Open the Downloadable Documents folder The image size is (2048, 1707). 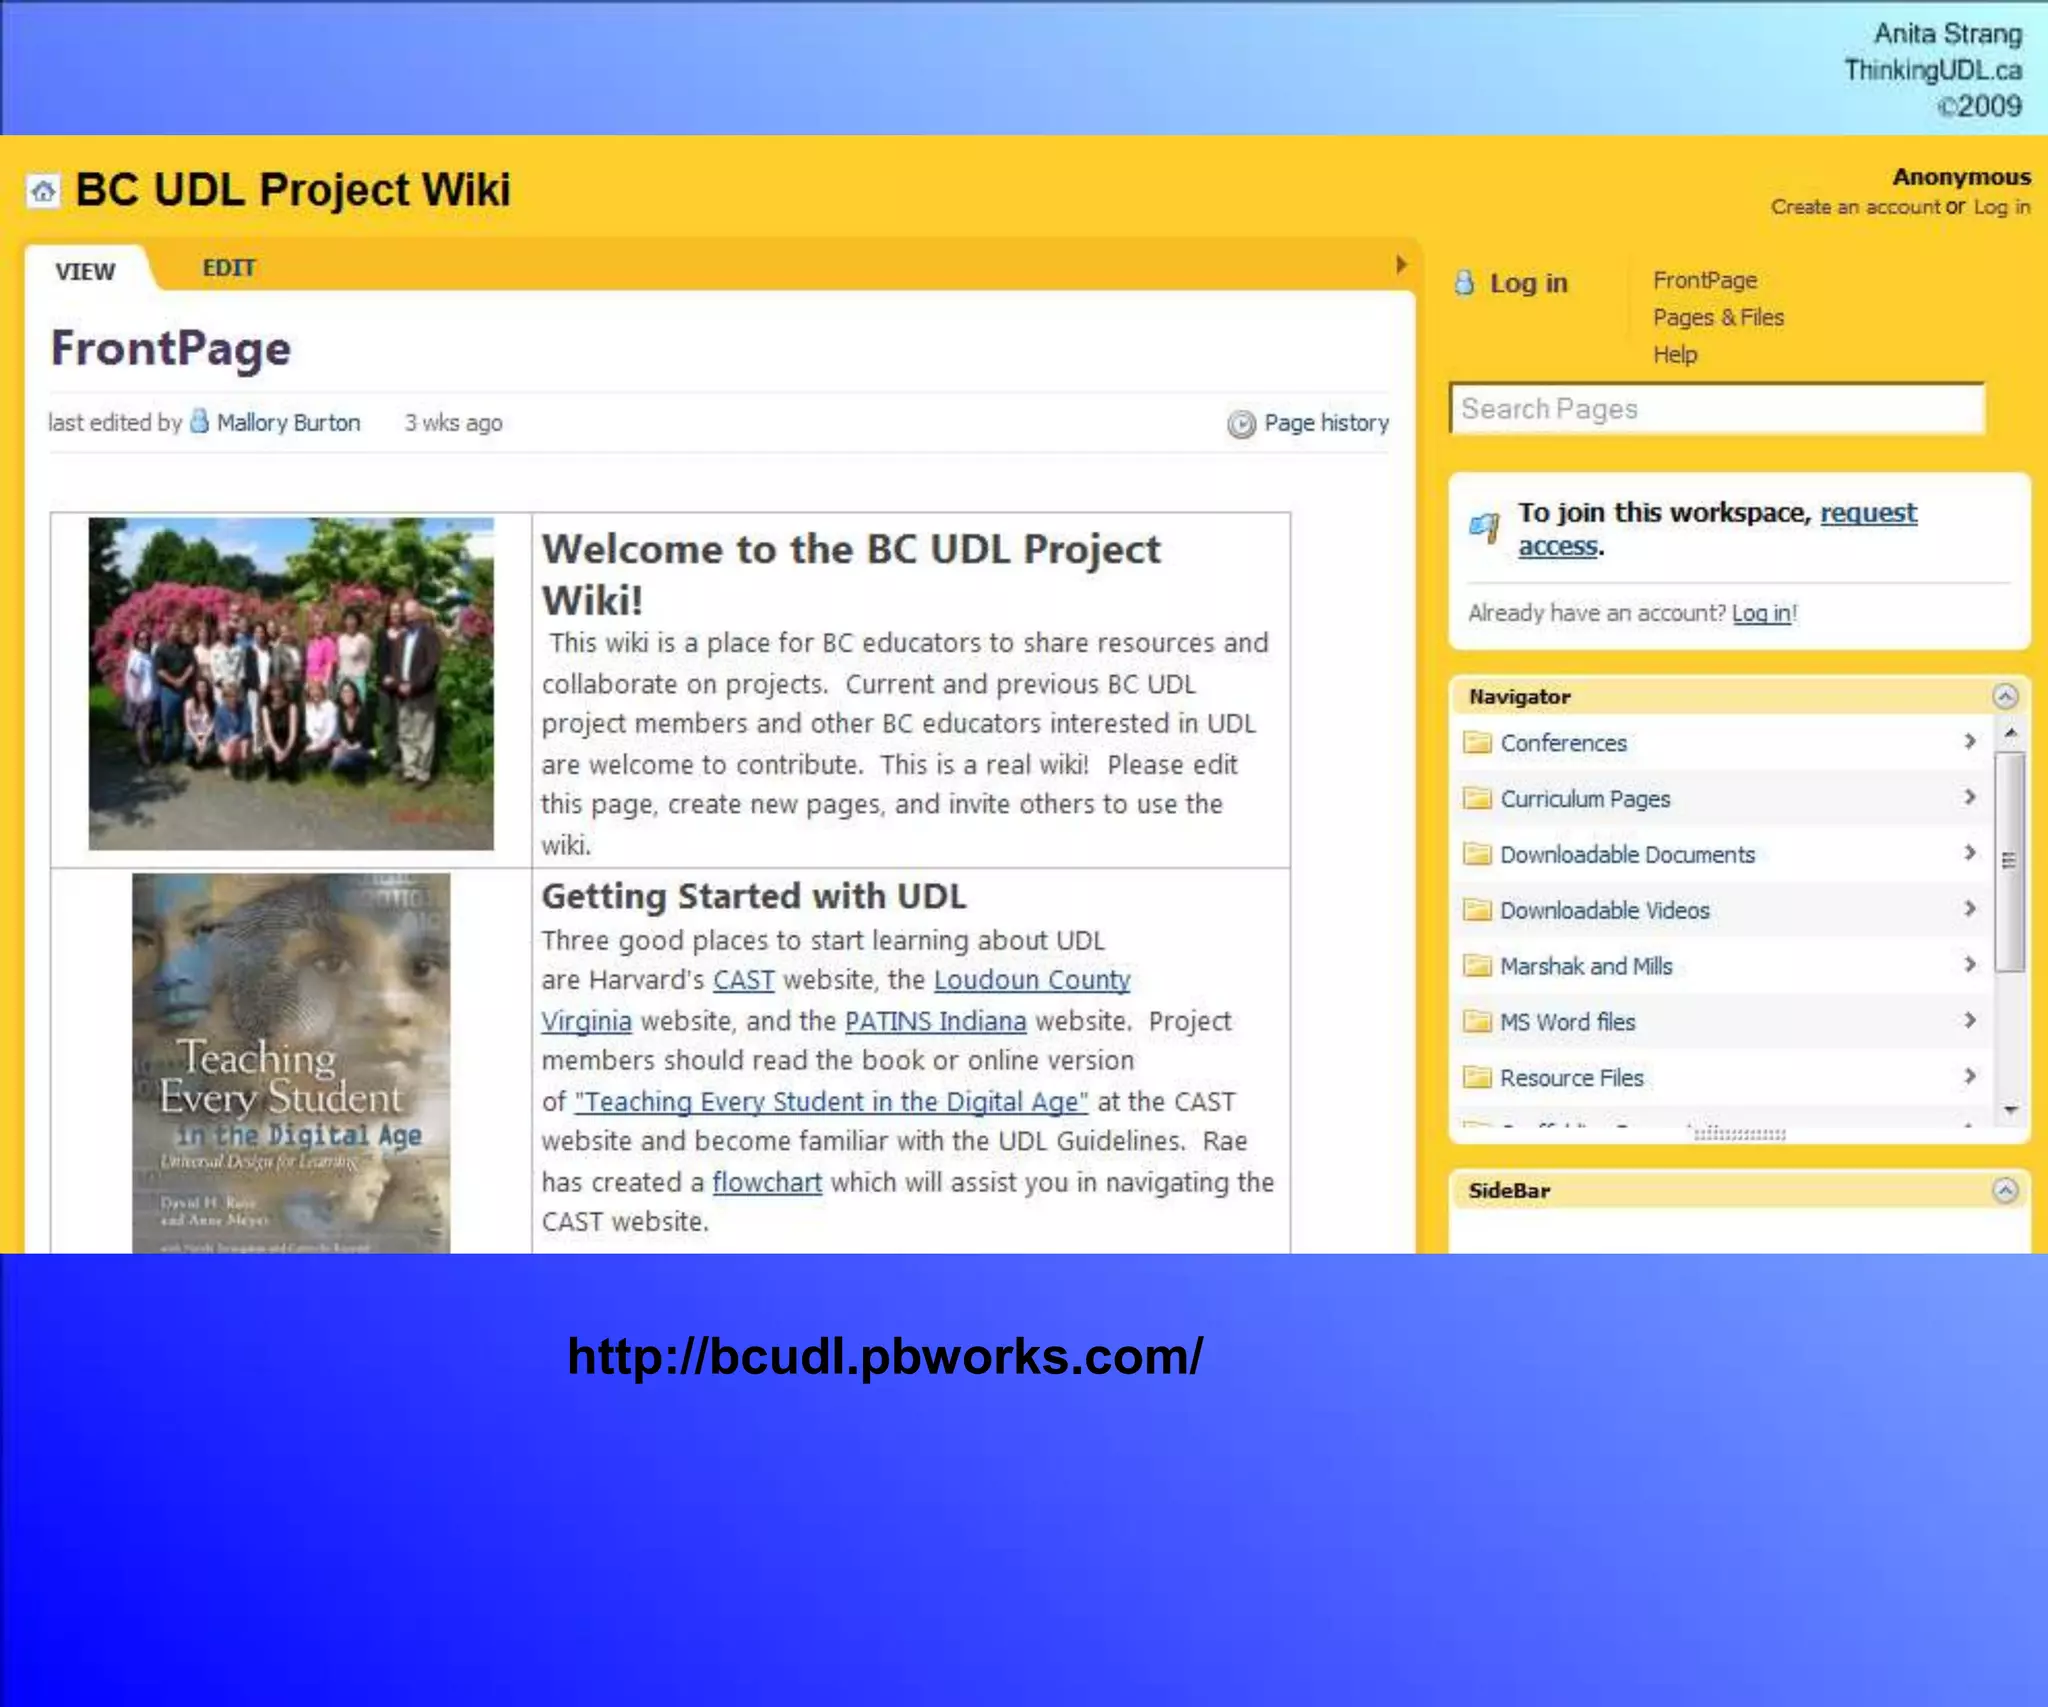(1627, 855)
